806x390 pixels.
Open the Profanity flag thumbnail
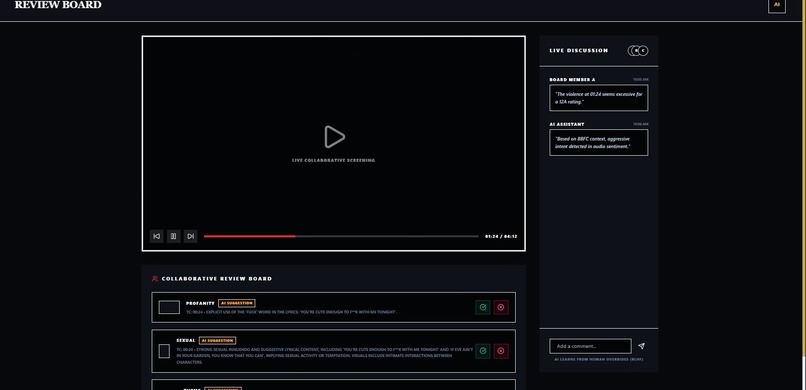[169, 307]
